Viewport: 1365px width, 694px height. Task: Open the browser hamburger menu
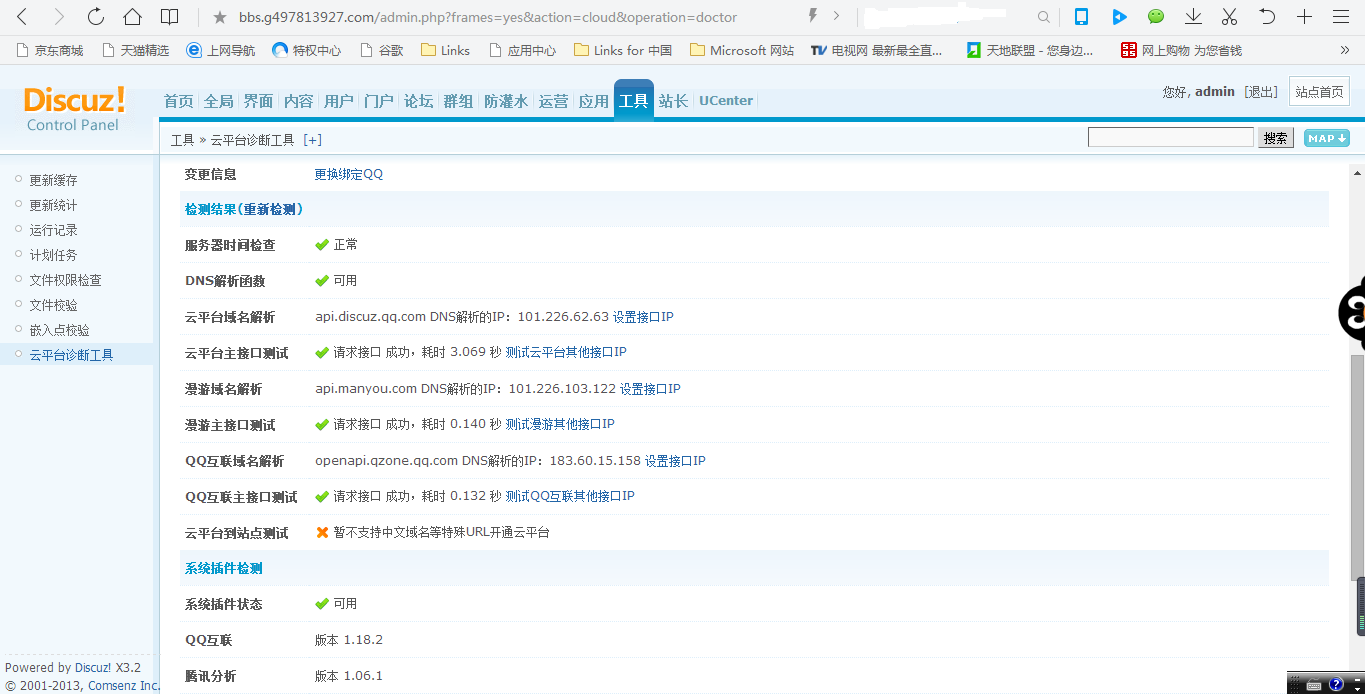point(1341,17)
